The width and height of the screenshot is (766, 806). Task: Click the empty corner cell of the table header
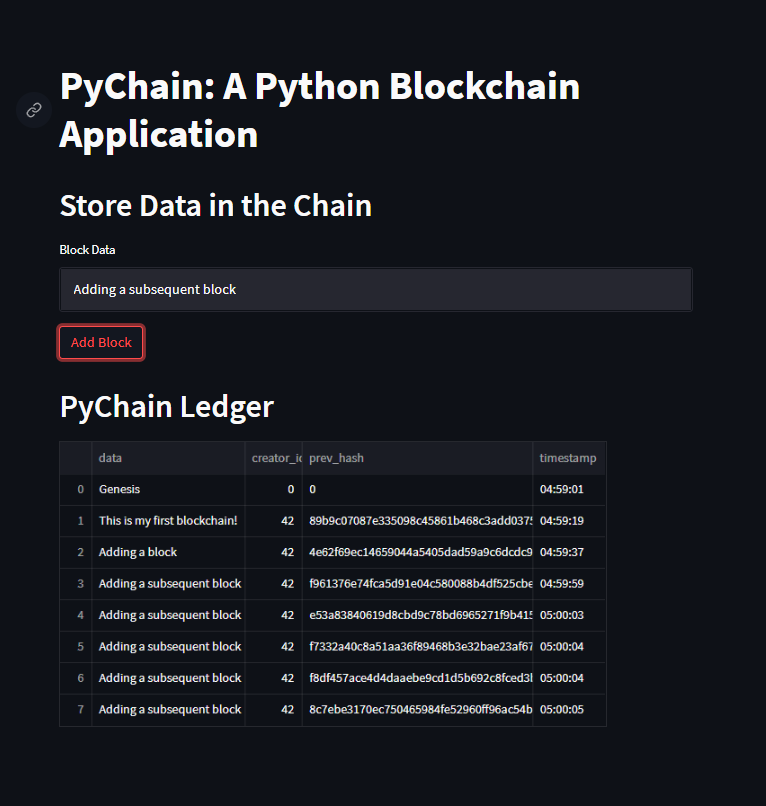coord(76,458)
